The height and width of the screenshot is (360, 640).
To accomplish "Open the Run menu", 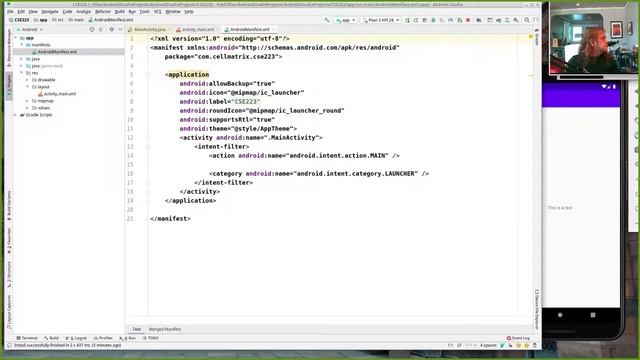I will [x=132, y=12].
